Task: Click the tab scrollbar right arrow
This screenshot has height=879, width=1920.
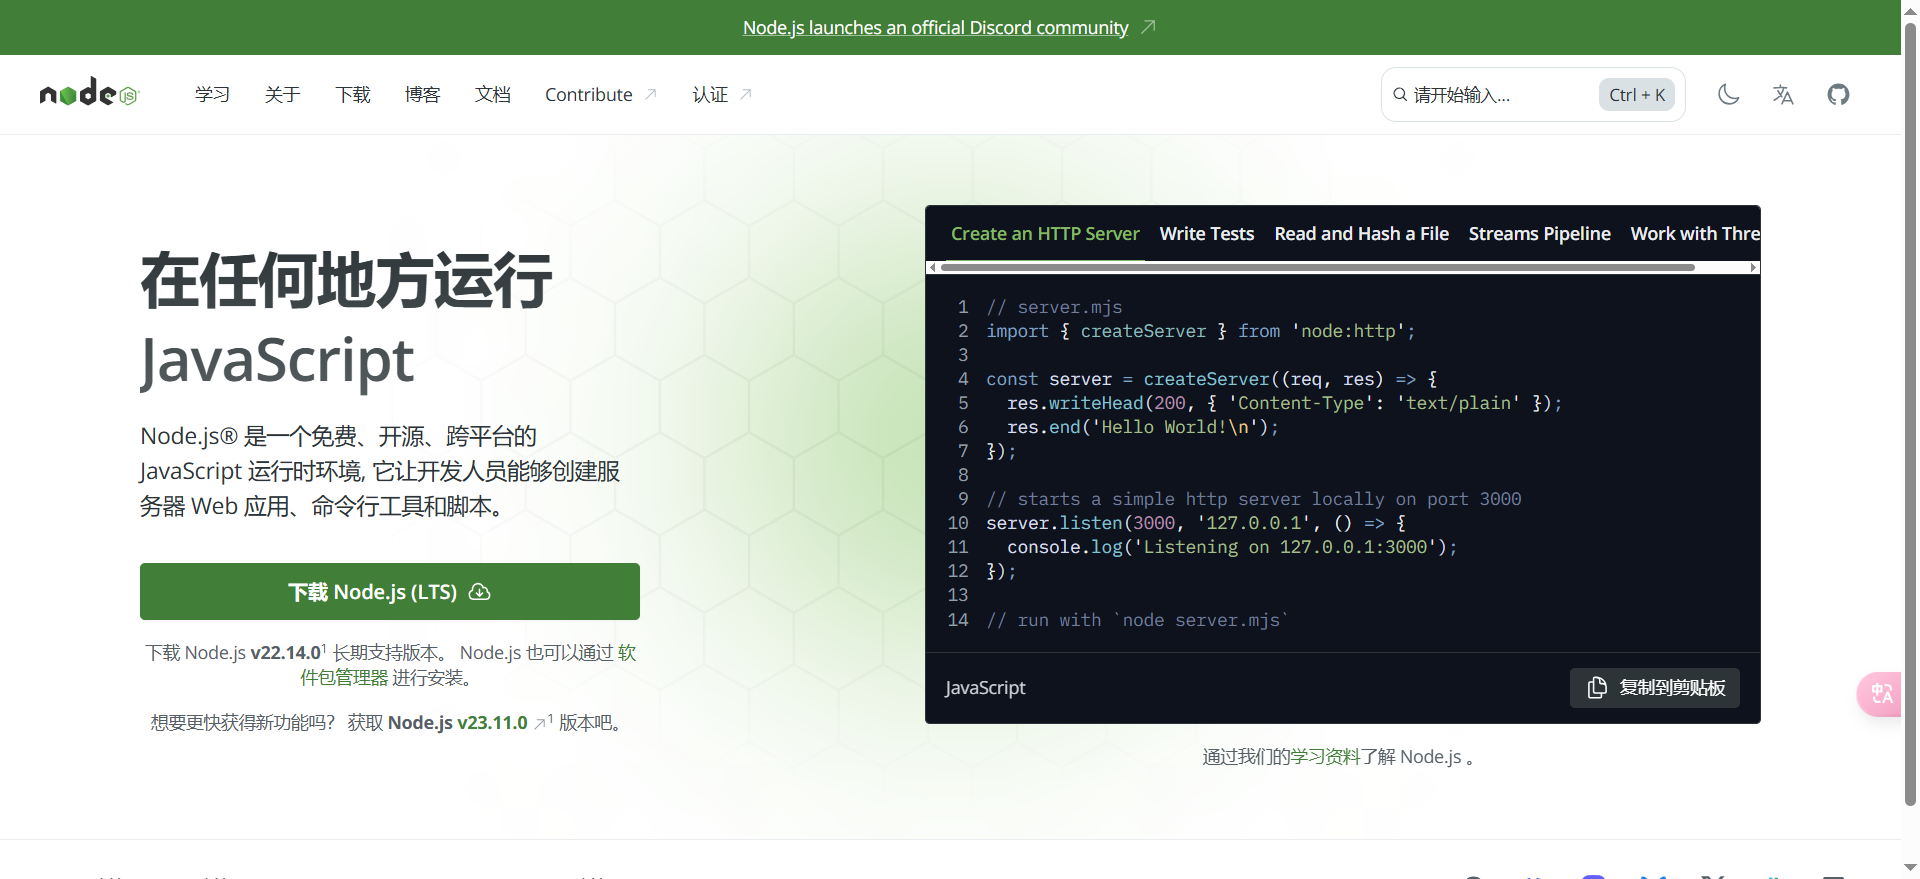Action: click(x=1753, y=267)
